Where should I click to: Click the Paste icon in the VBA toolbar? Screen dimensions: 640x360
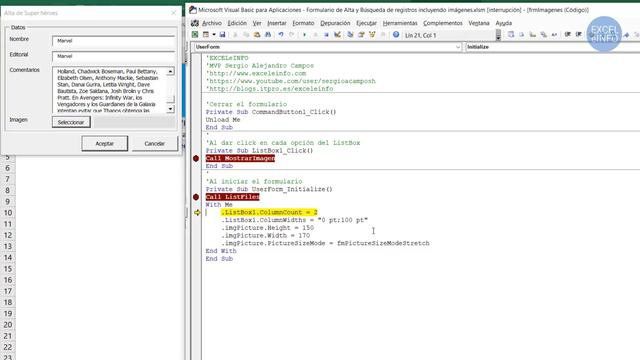pos(257,35)
